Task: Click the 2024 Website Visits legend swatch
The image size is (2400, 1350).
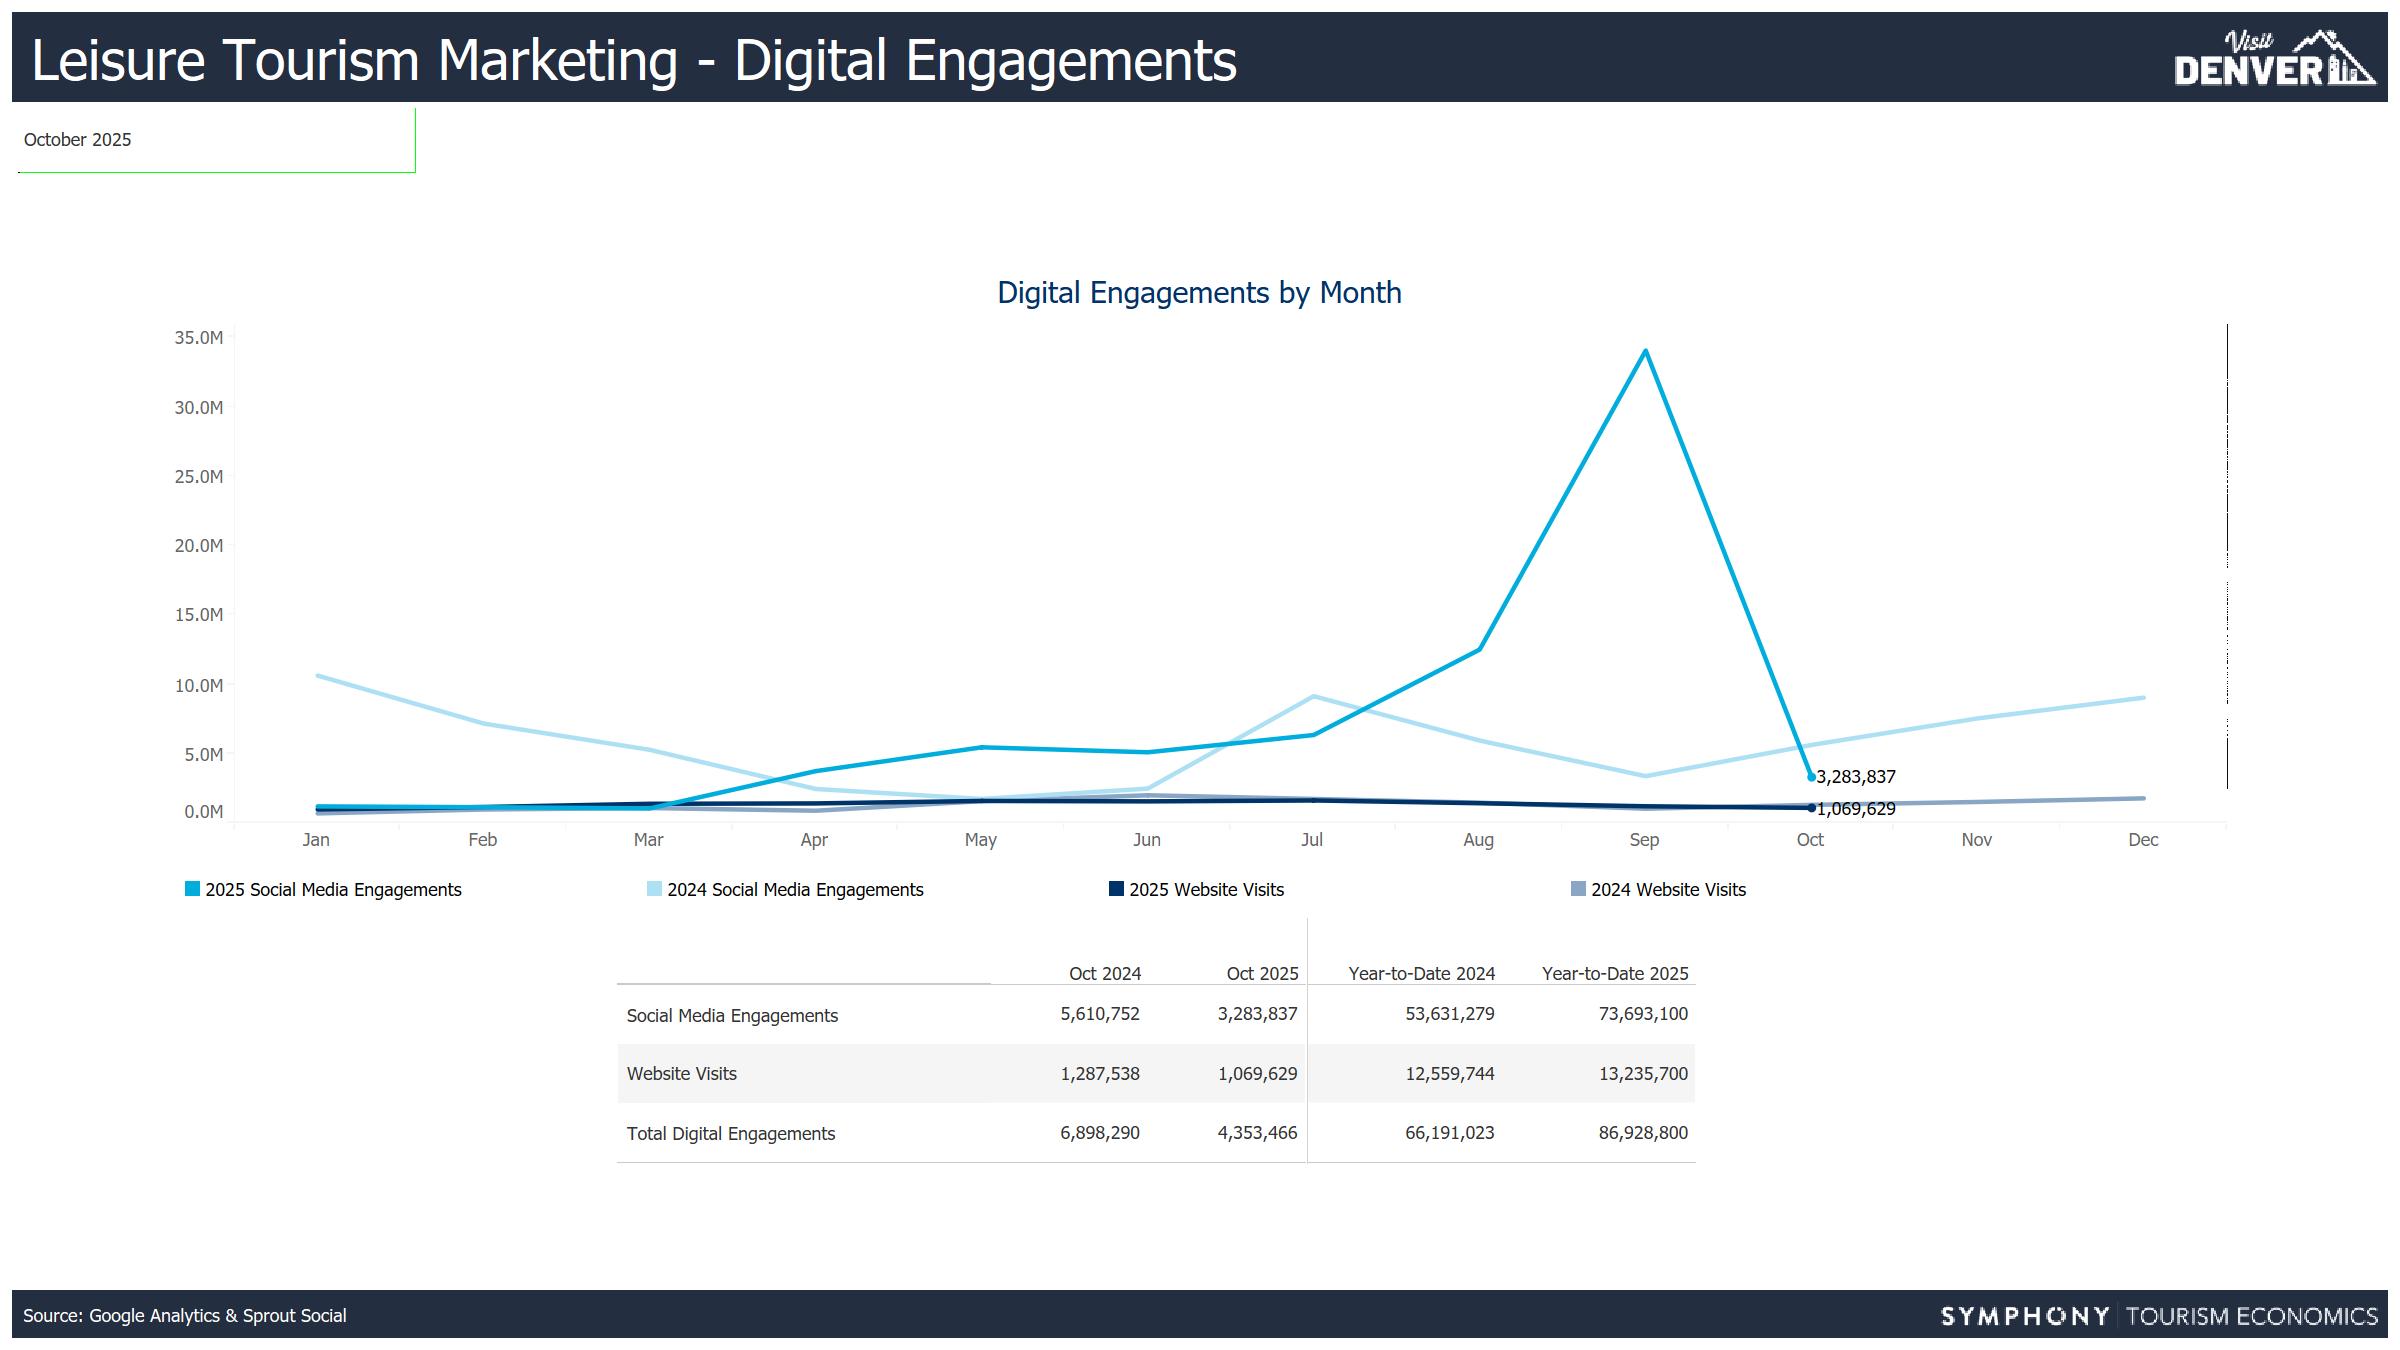Action: pyautogui.click(x=1579, y=889)
